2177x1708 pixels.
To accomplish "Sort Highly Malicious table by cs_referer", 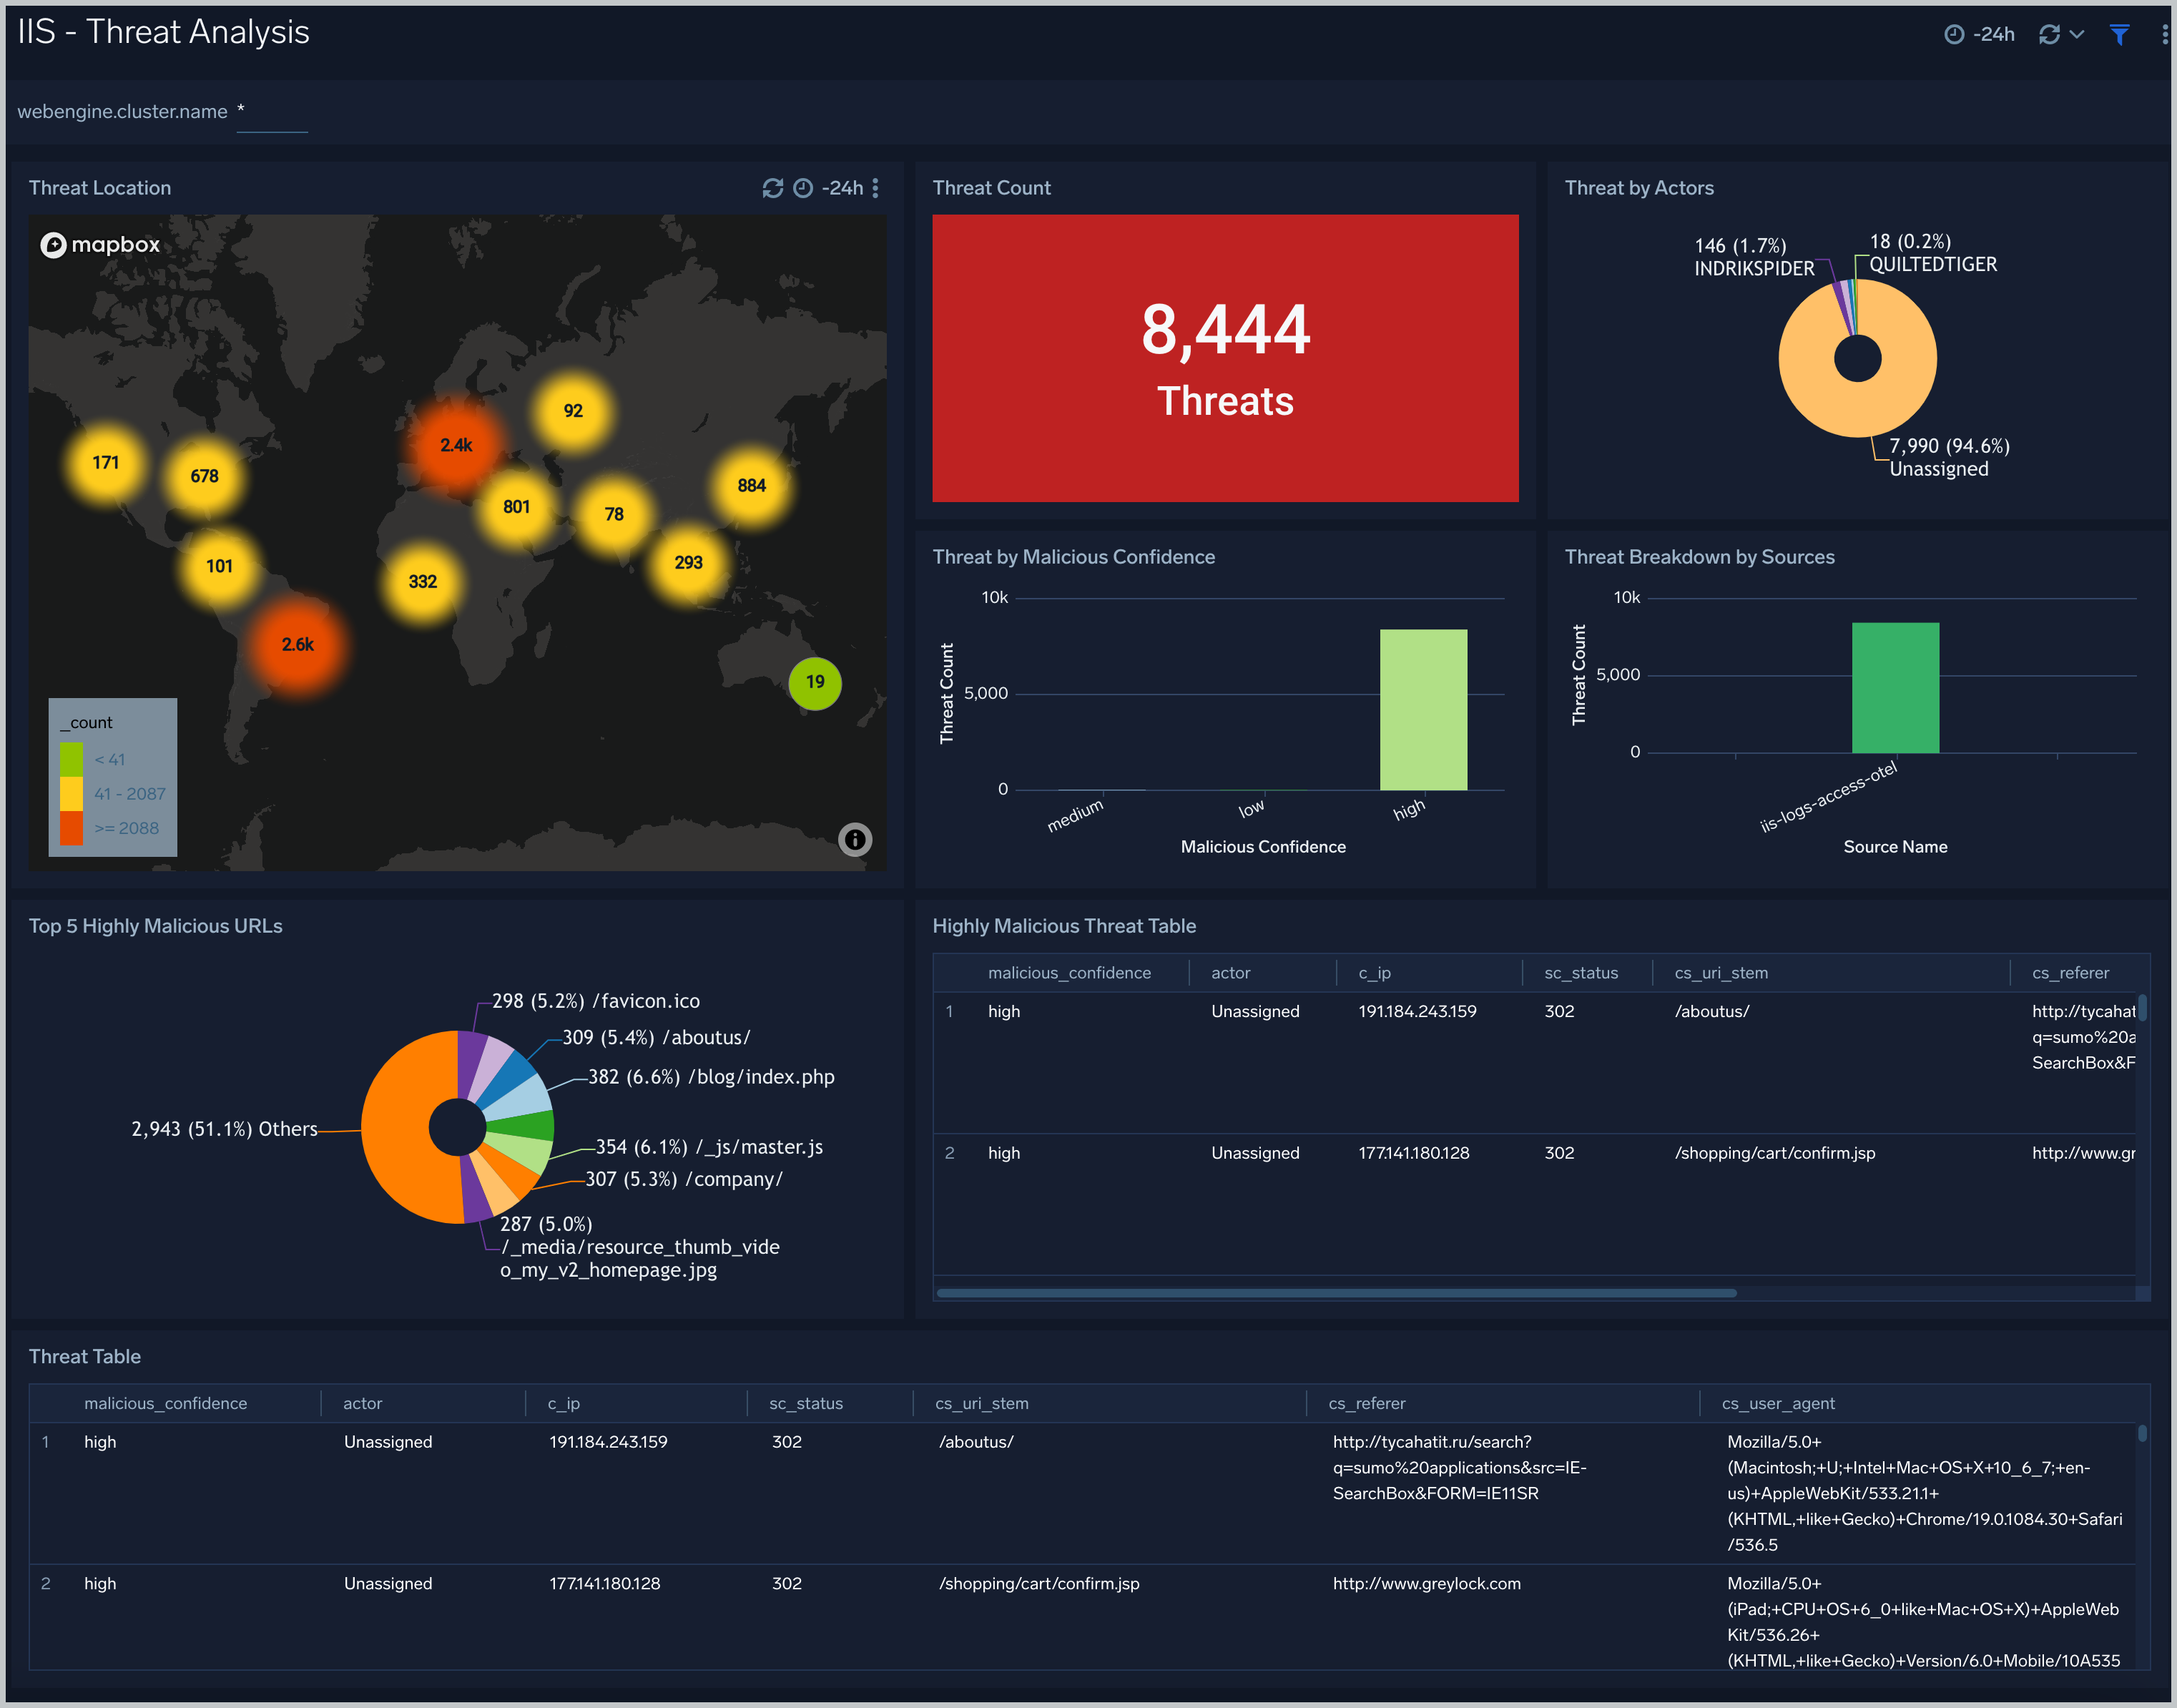I will point(2070,973).
